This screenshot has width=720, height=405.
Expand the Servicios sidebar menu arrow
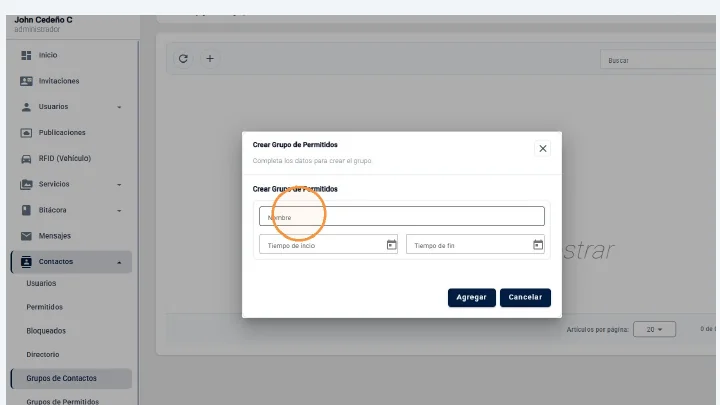click(x=119, y=185)
